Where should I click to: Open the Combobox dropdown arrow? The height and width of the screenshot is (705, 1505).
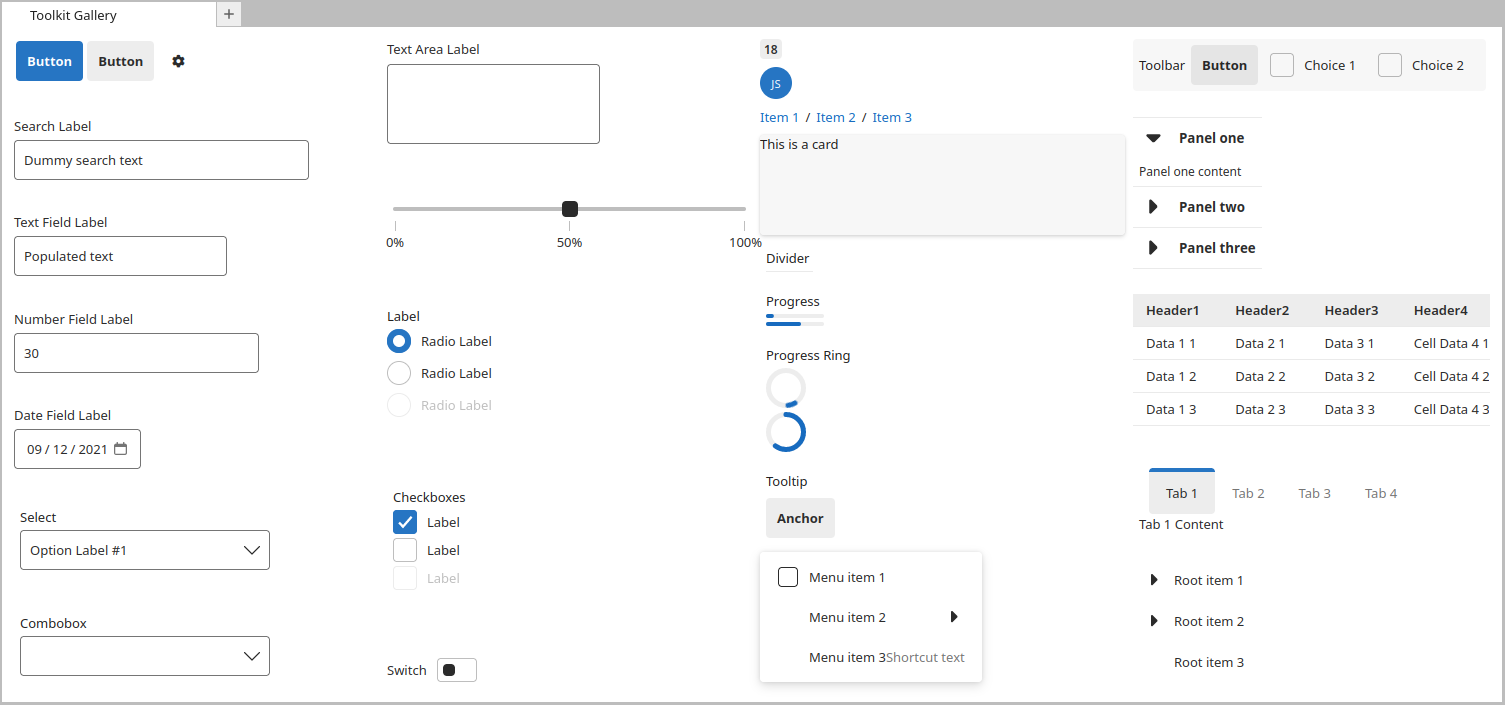point(252,656)
